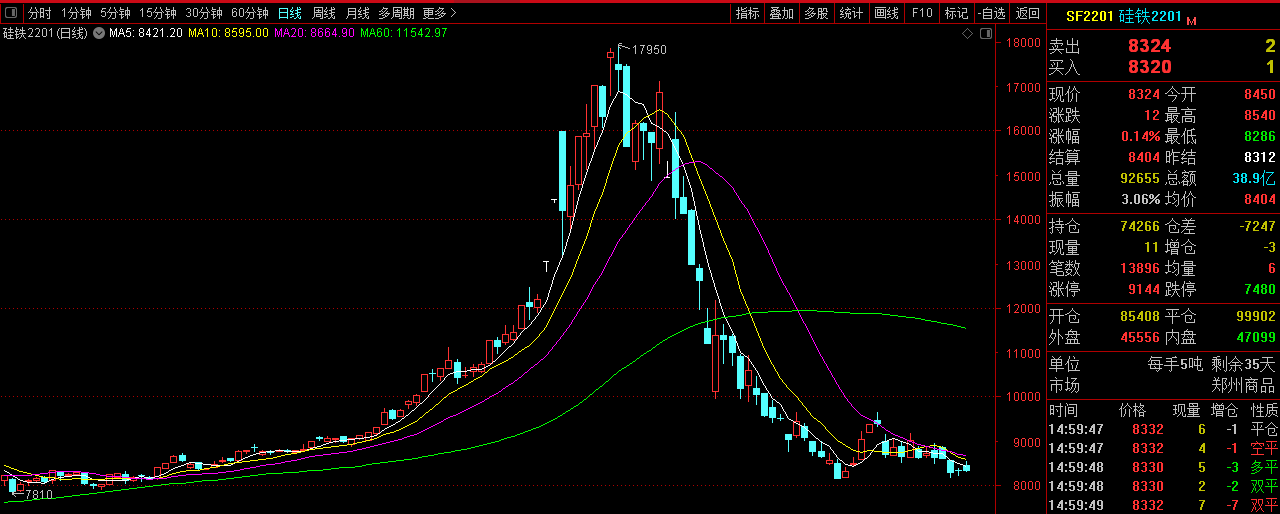1280x514 pixels.
Task: Select the 60分钟 period tab
Action: pos(249,13)
